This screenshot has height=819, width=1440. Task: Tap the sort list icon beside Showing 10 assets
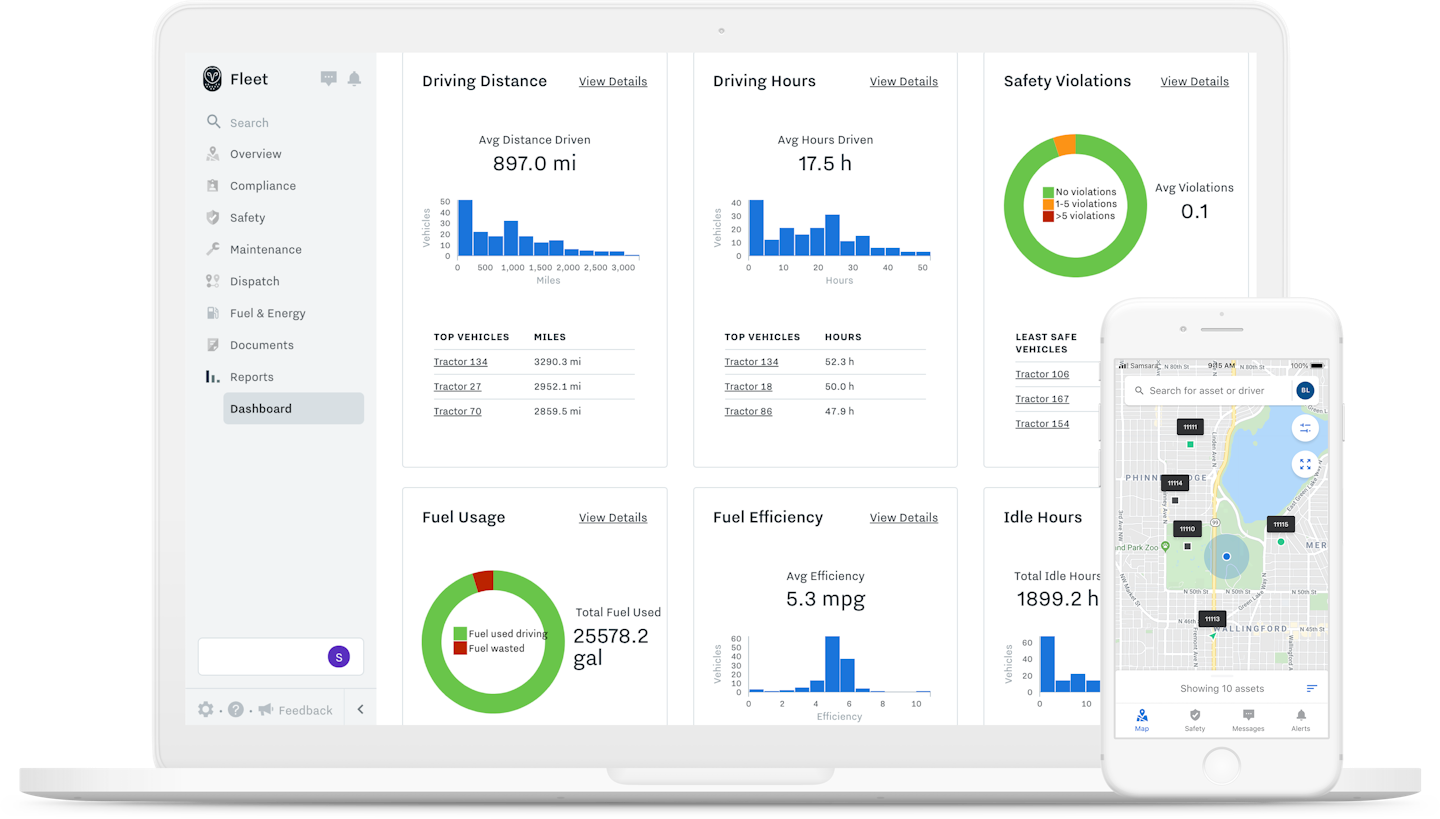pos(1311,688)
